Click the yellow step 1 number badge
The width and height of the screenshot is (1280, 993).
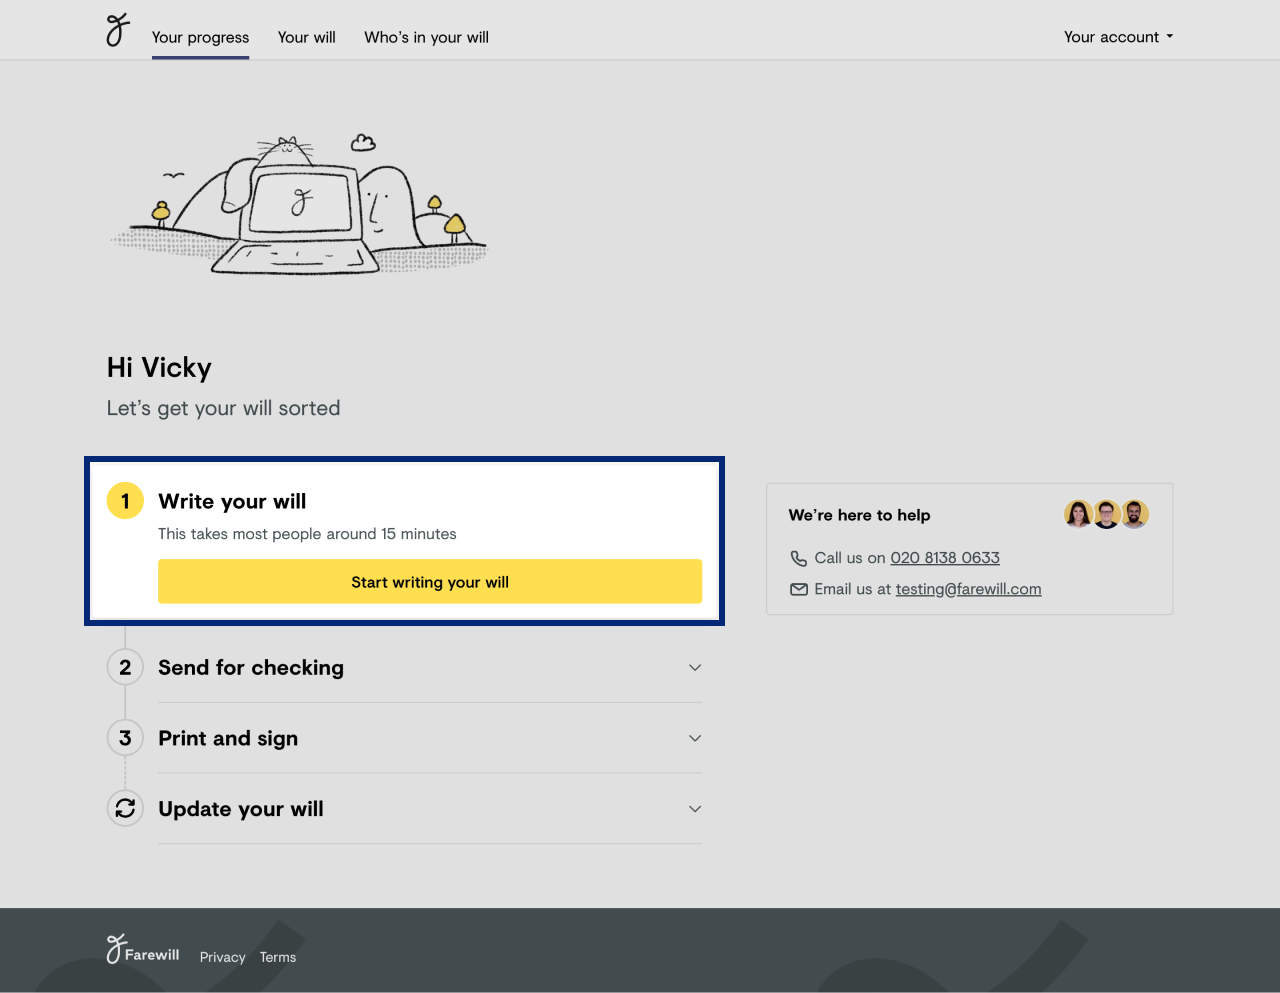click(125, 501)
